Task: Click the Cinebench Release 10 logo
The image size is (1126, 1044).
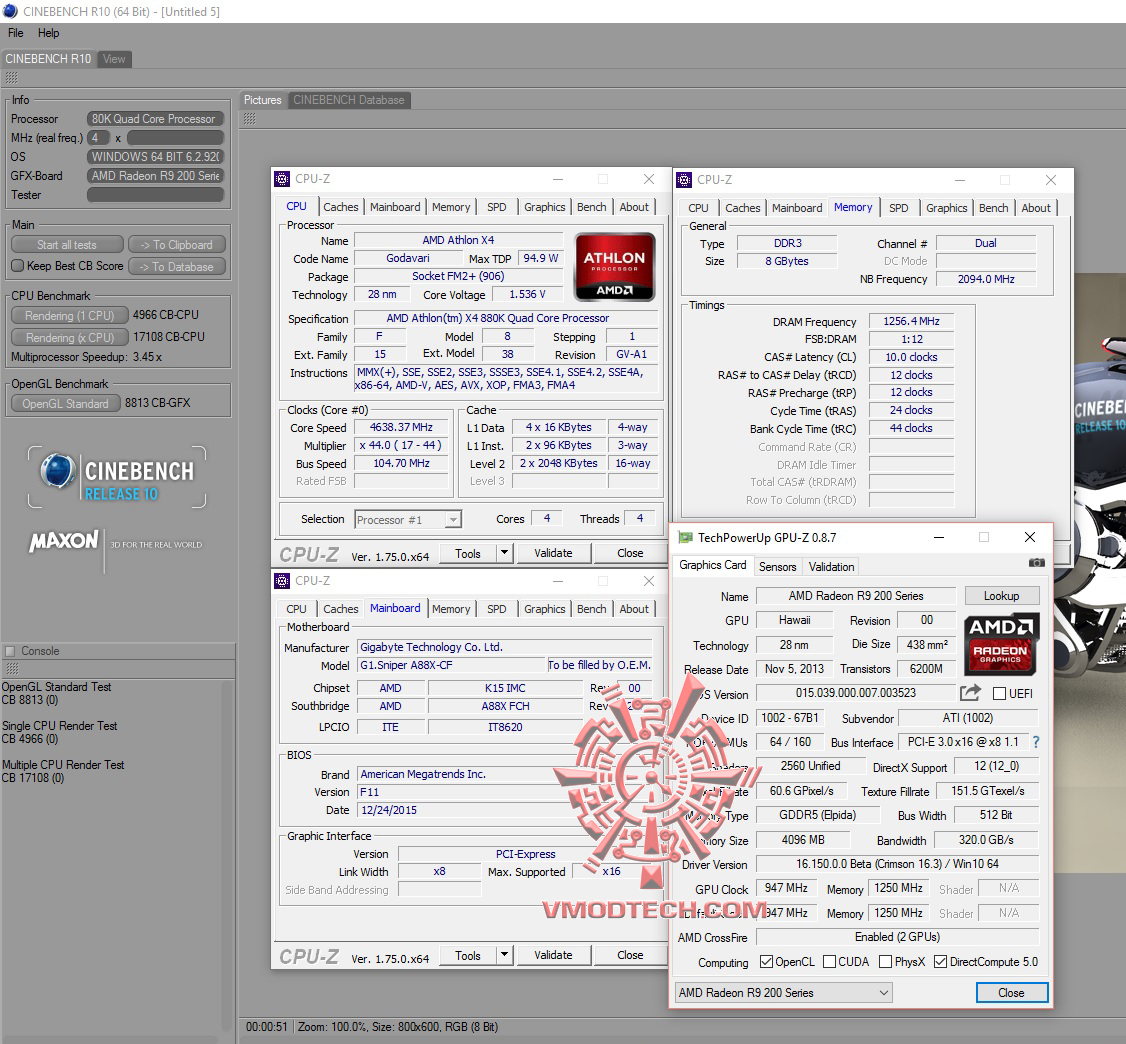Action: click(117, 477)
